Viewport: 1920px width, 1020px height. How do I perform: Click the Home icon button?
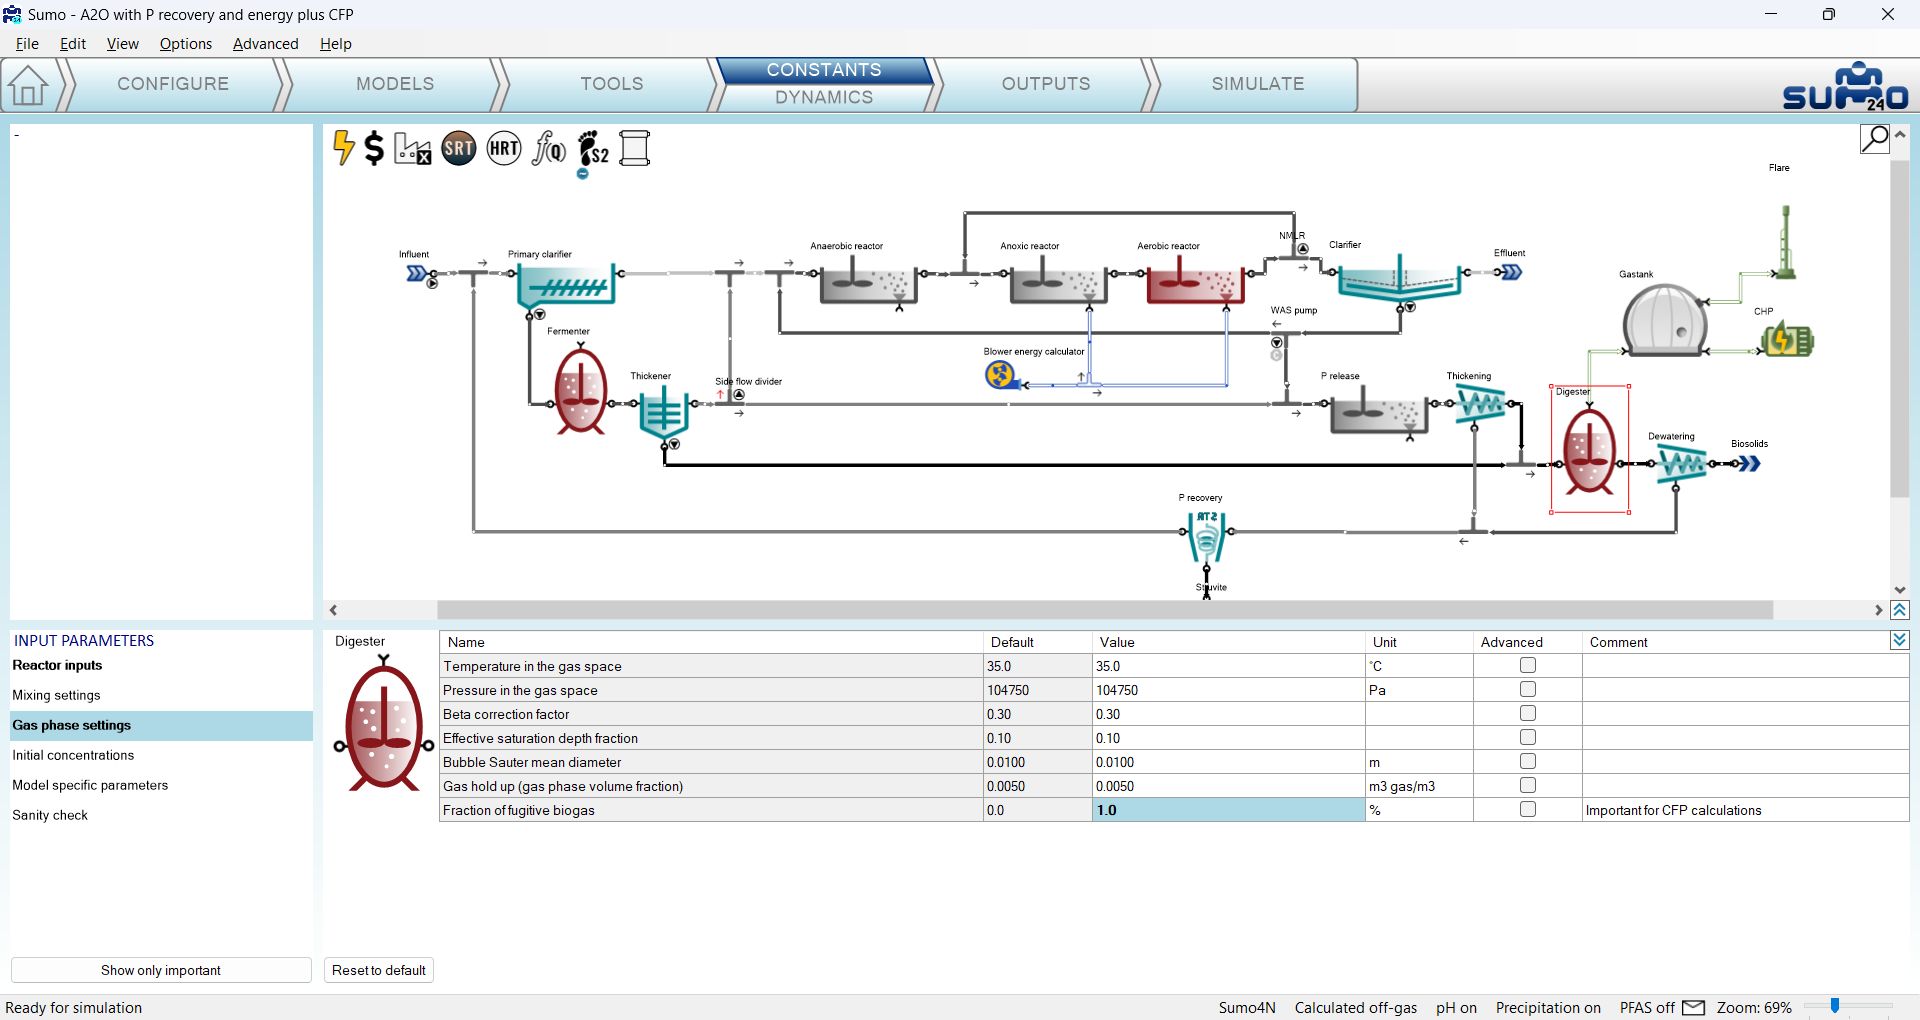click(28, 85)
